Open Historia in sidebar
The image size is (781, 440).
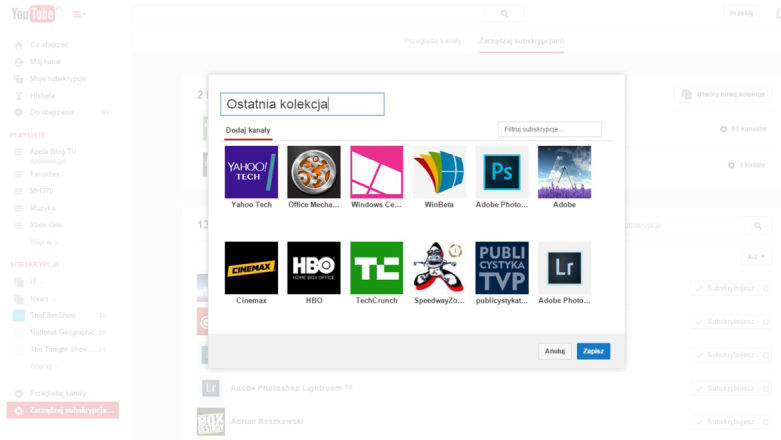coord(42,96)
